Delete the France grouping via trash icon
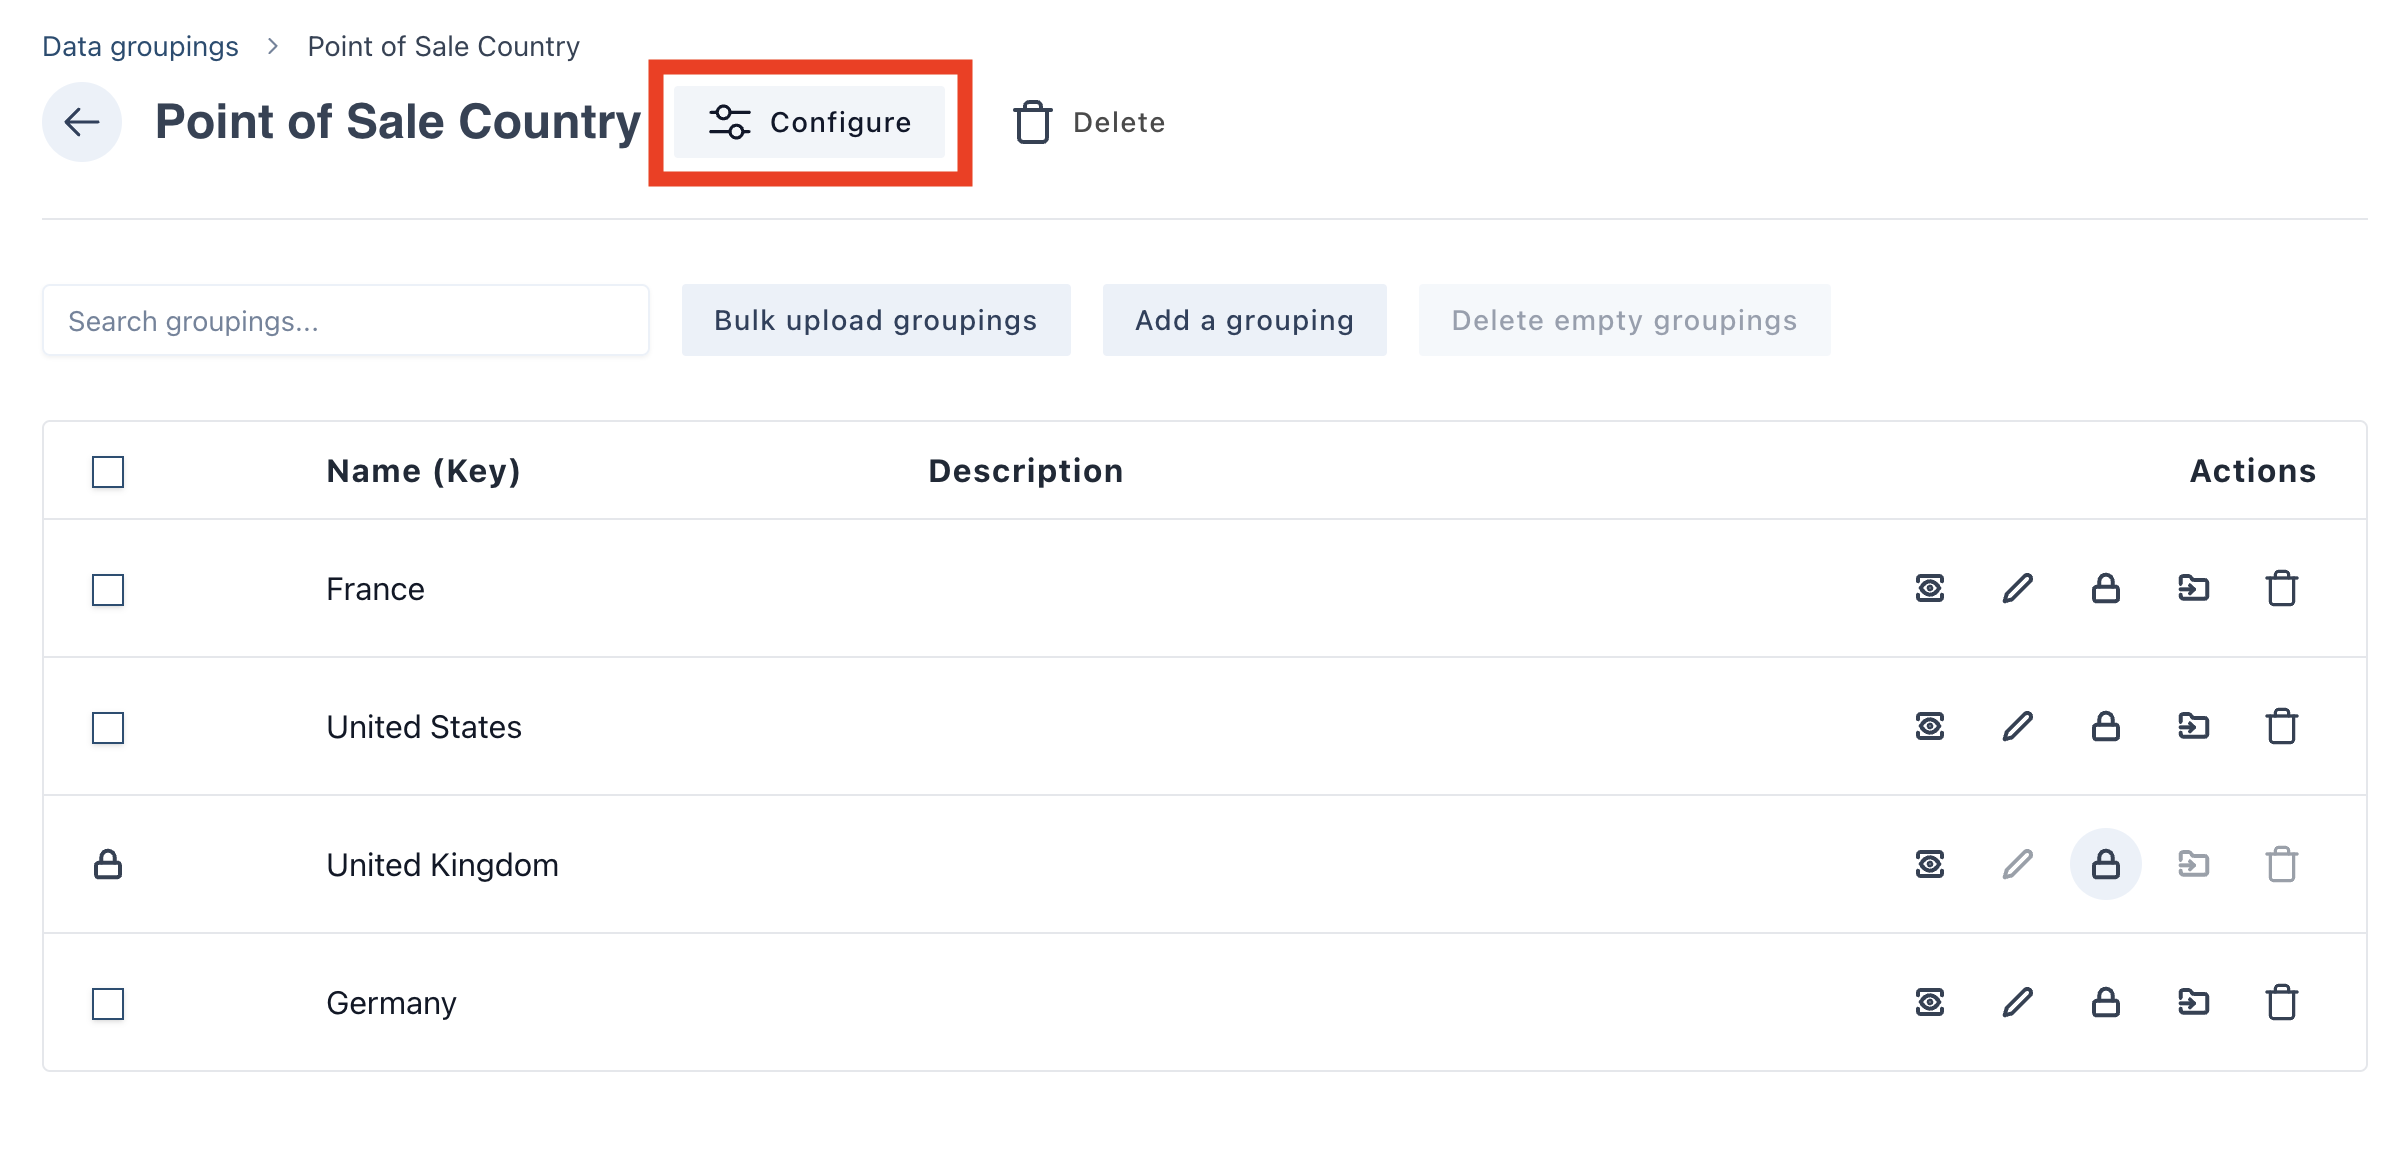2400x1156 pixels. [x=2282, y=589]
